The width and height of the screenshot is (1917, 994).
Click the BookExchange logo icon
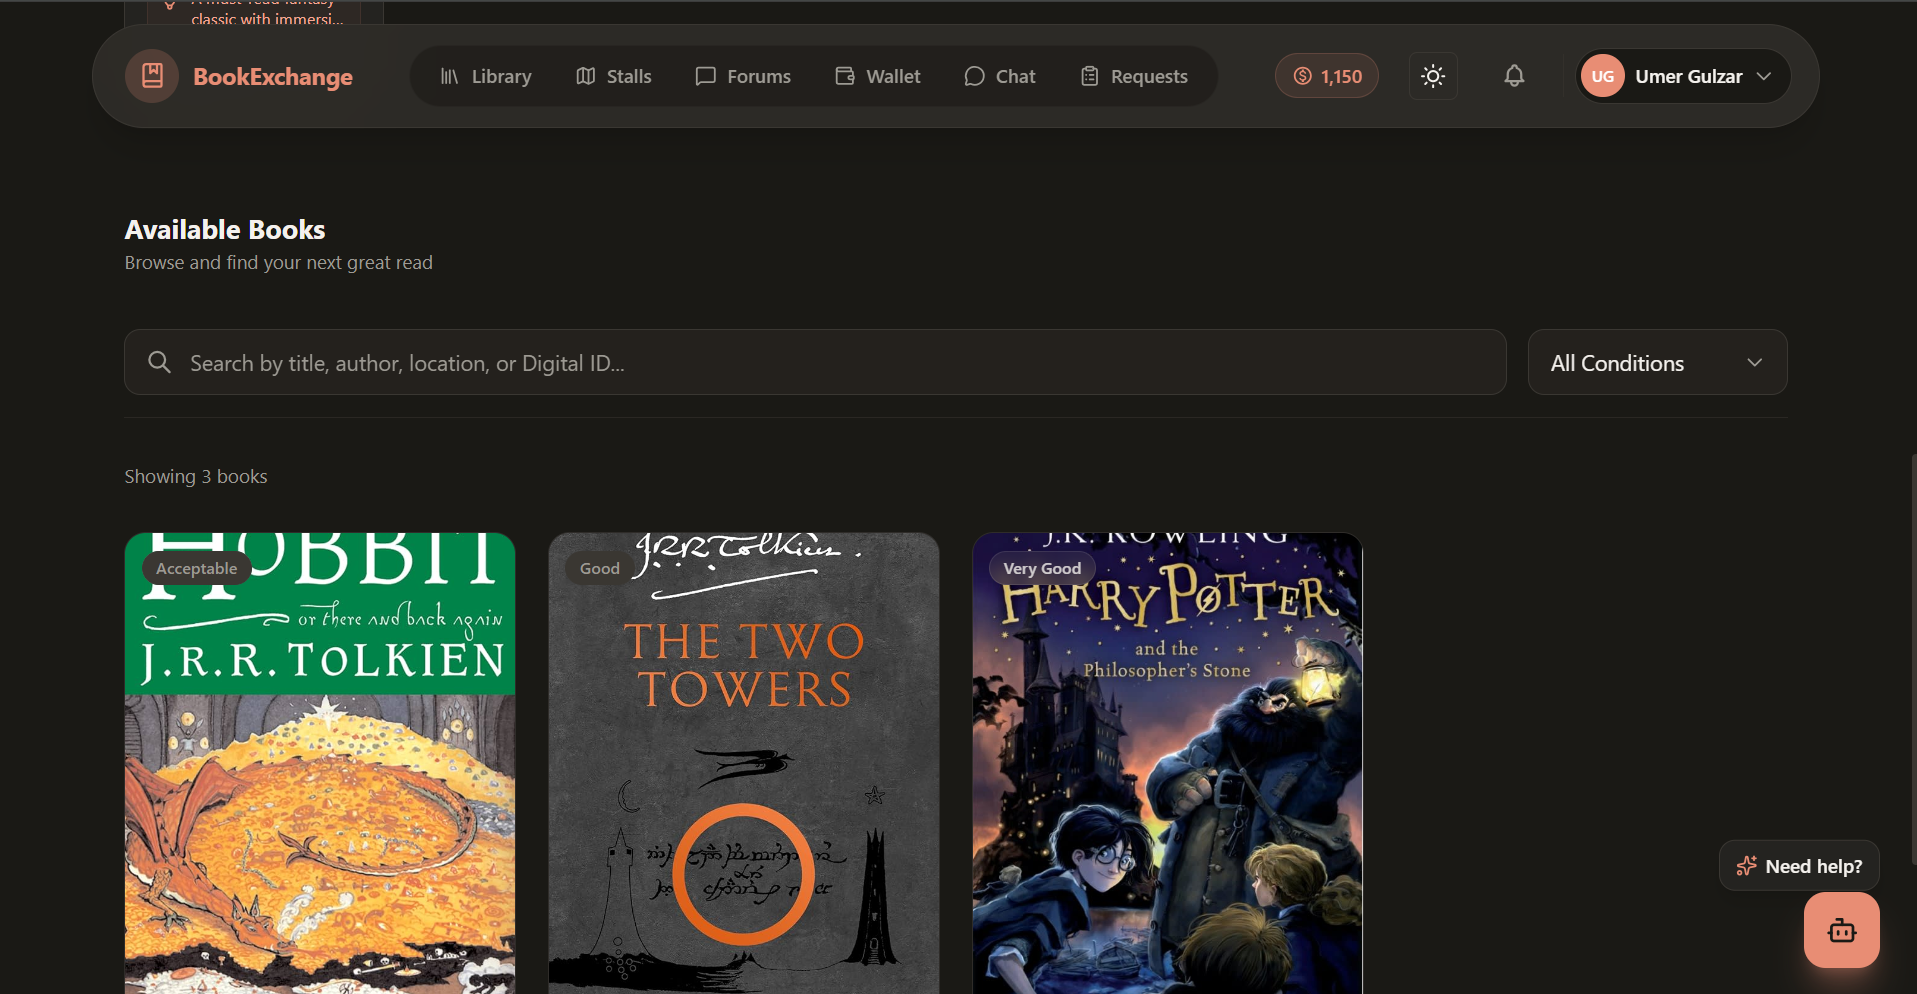click(x=152, y=76)
